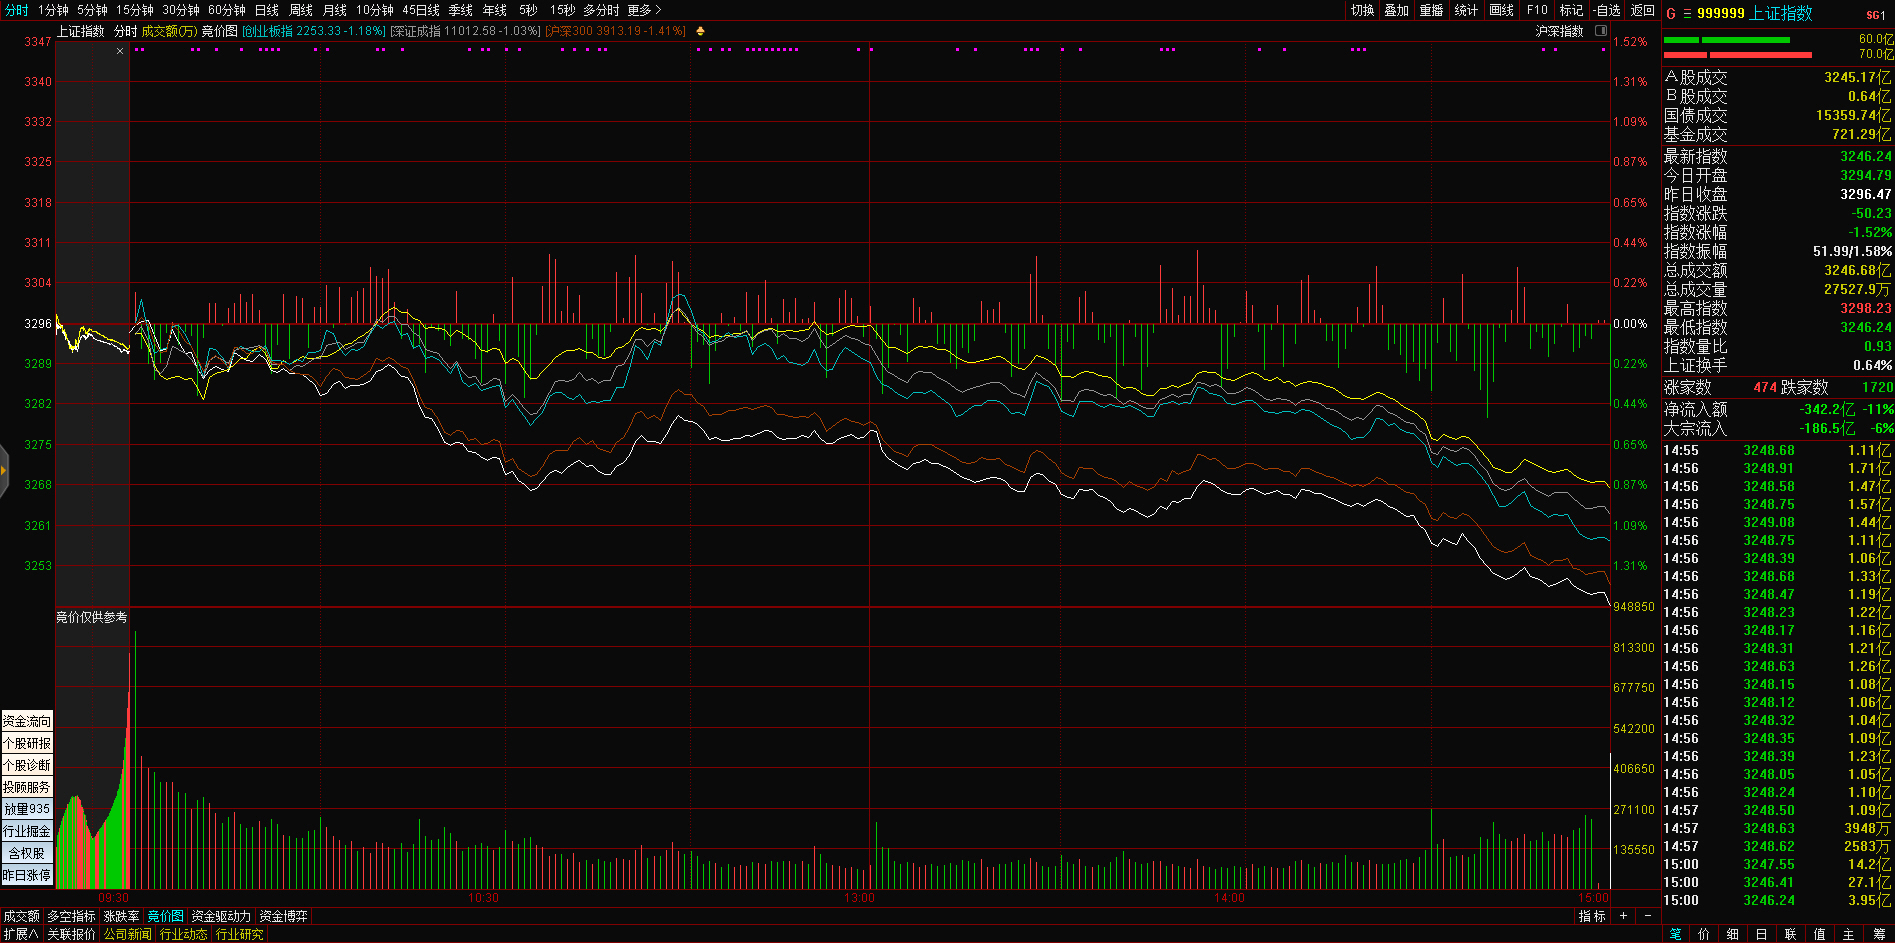
Task: Close the pre-market auction panel with X
Action: 120,51
